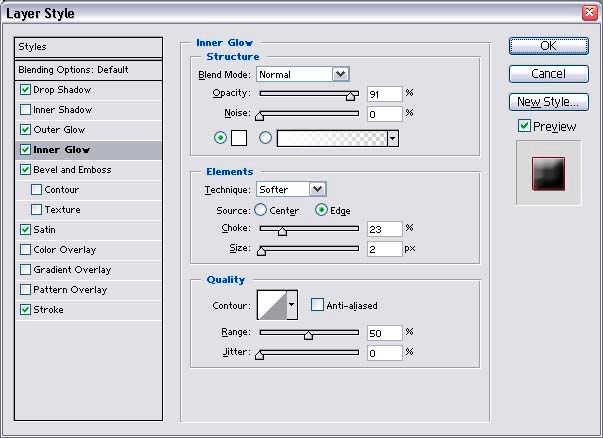
Task: Click the Range slider handle
Action: tap(308, 335)
